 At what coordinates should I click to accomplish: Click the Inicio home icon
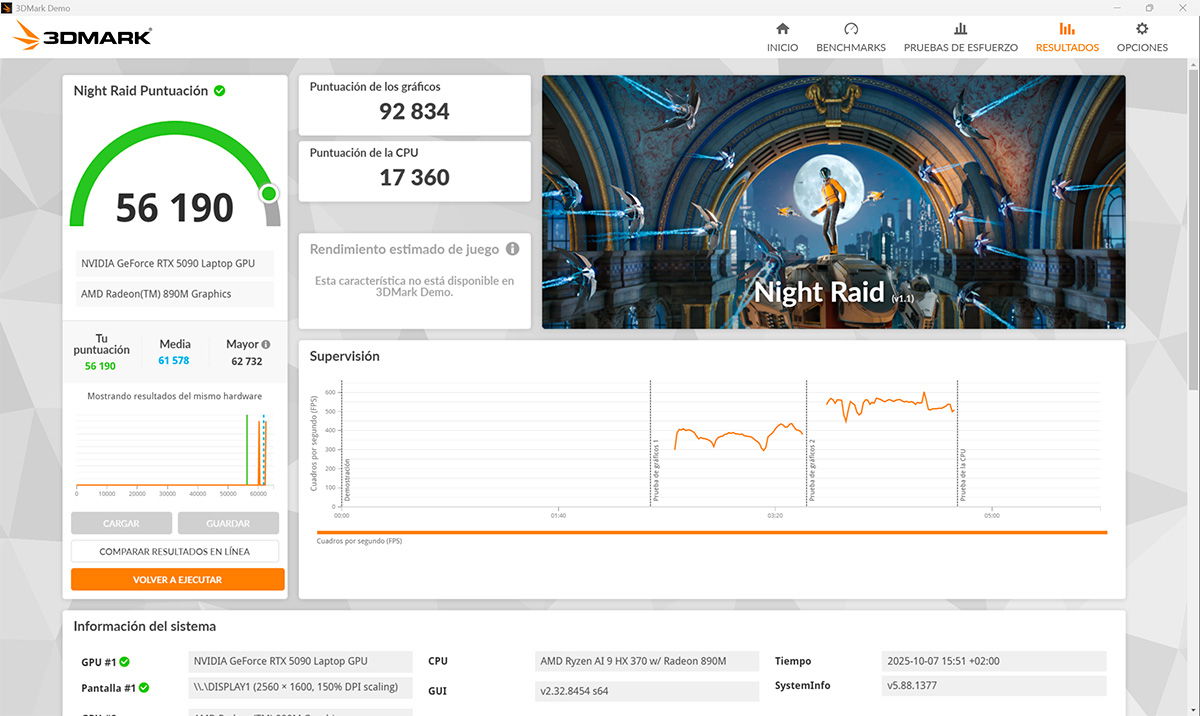point(782,29)
